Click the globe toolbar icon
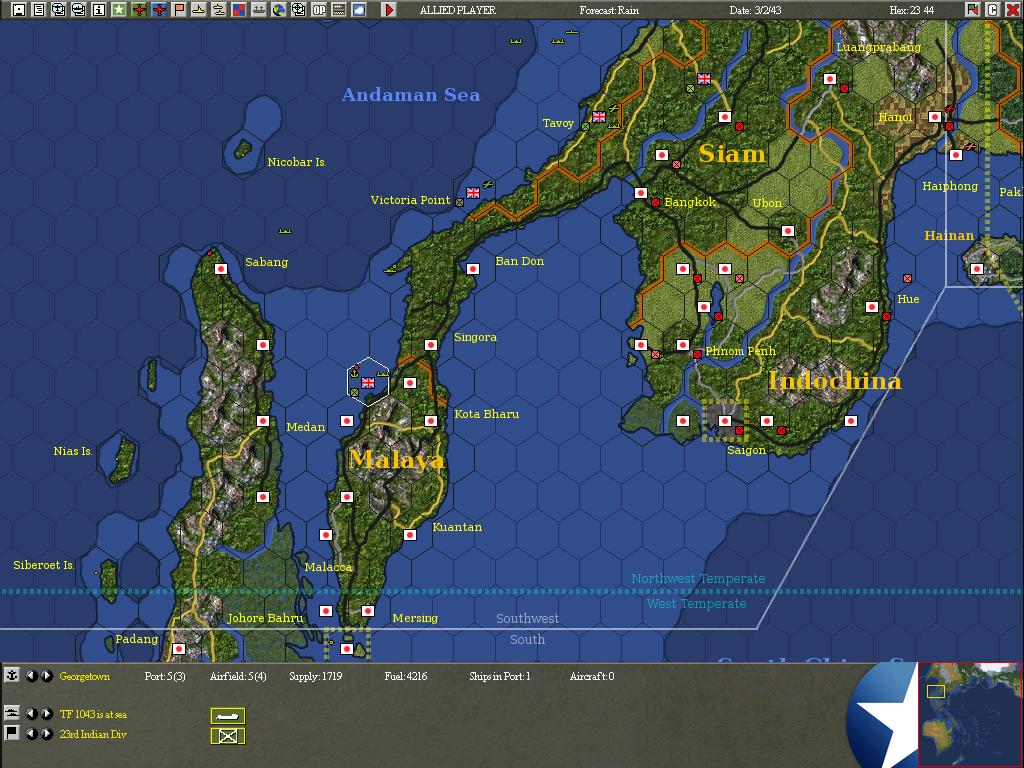This screenshot has width=1024, height=768. pos(279,10)
